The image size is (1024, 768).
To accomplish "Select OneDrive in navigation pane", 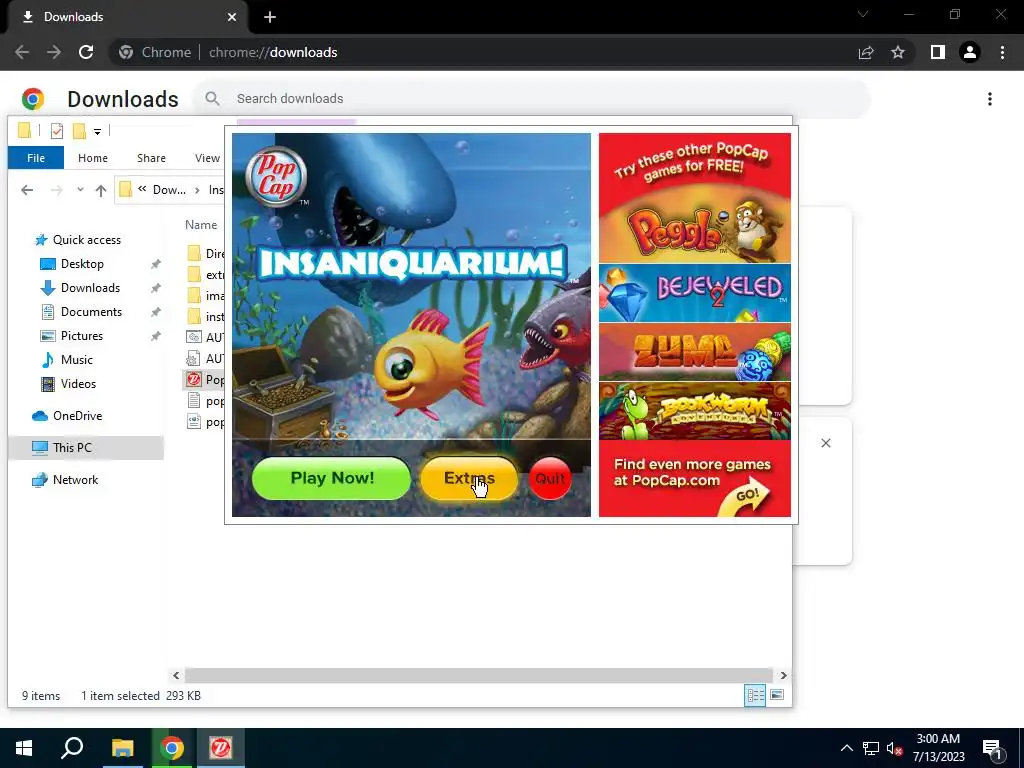I will tap(77, 416).
